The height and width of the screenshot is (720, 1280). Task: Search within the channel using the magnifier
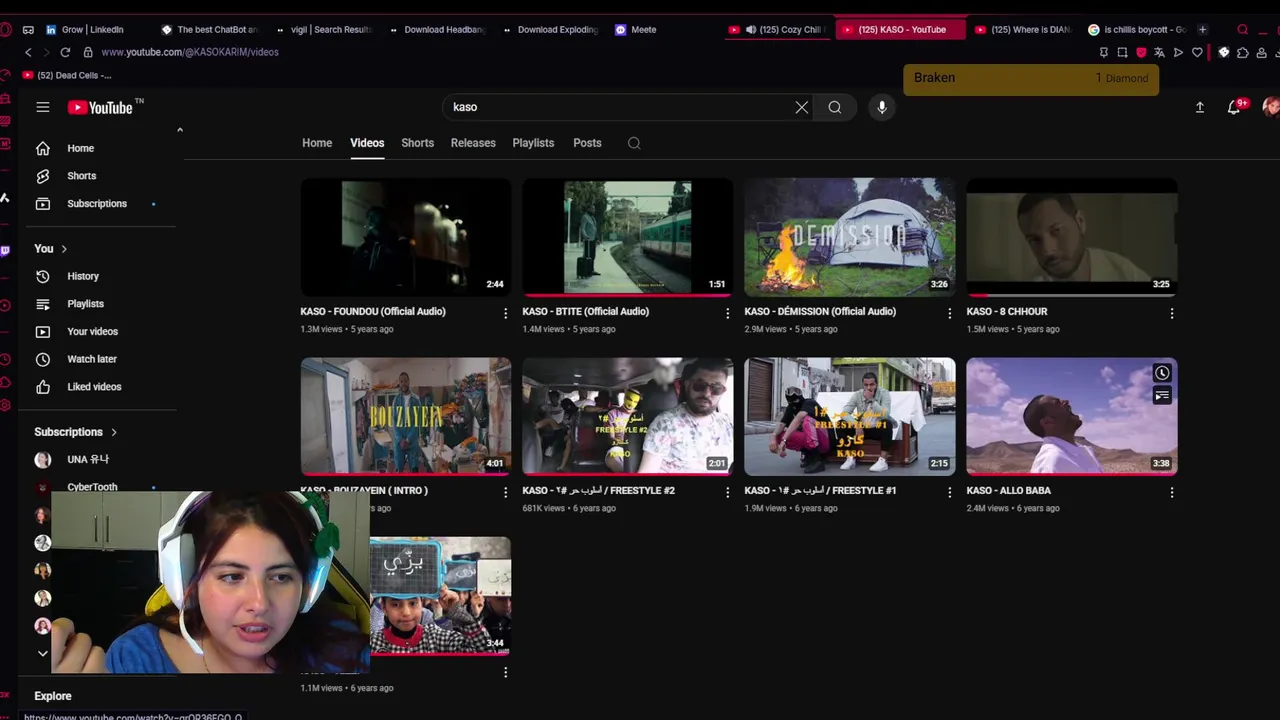(x=634, y=143)
